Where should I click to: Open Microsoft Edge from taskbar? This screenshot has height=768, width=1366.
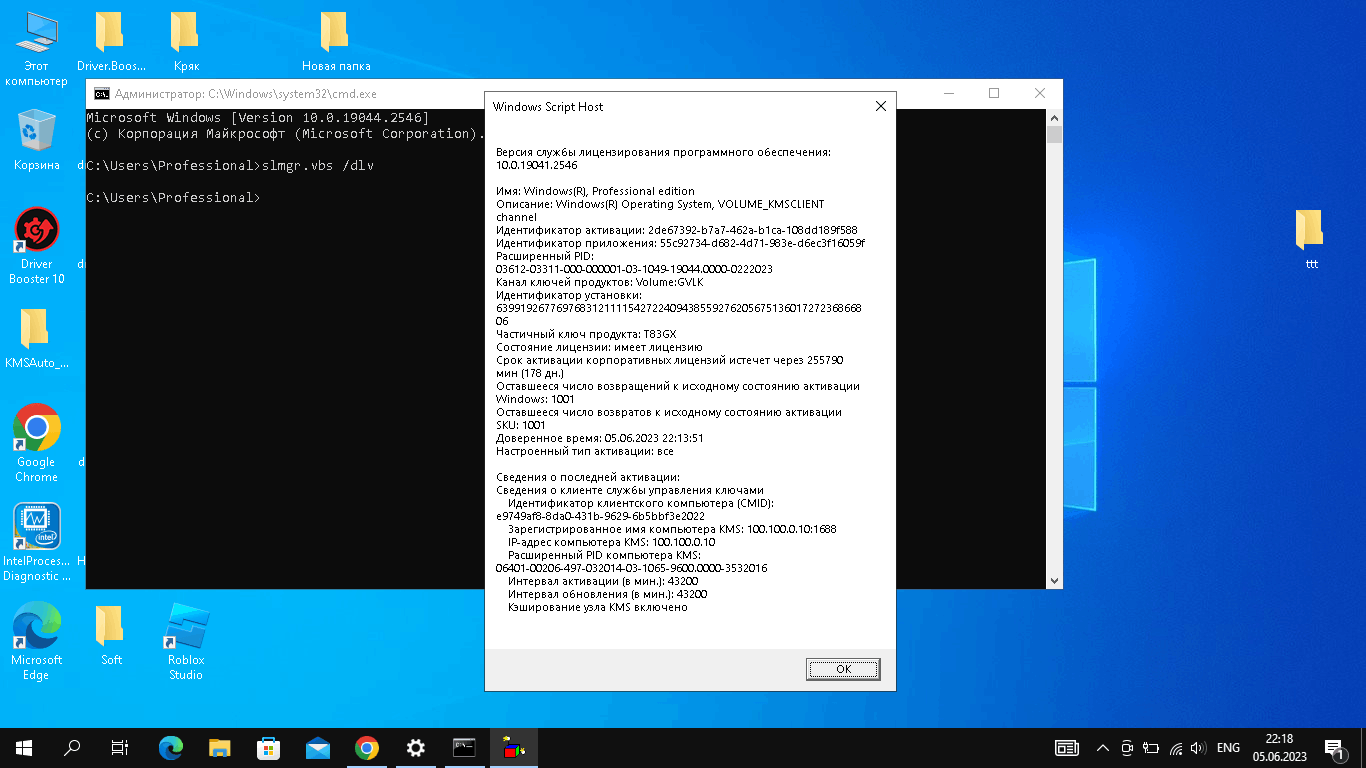(171, 748)
